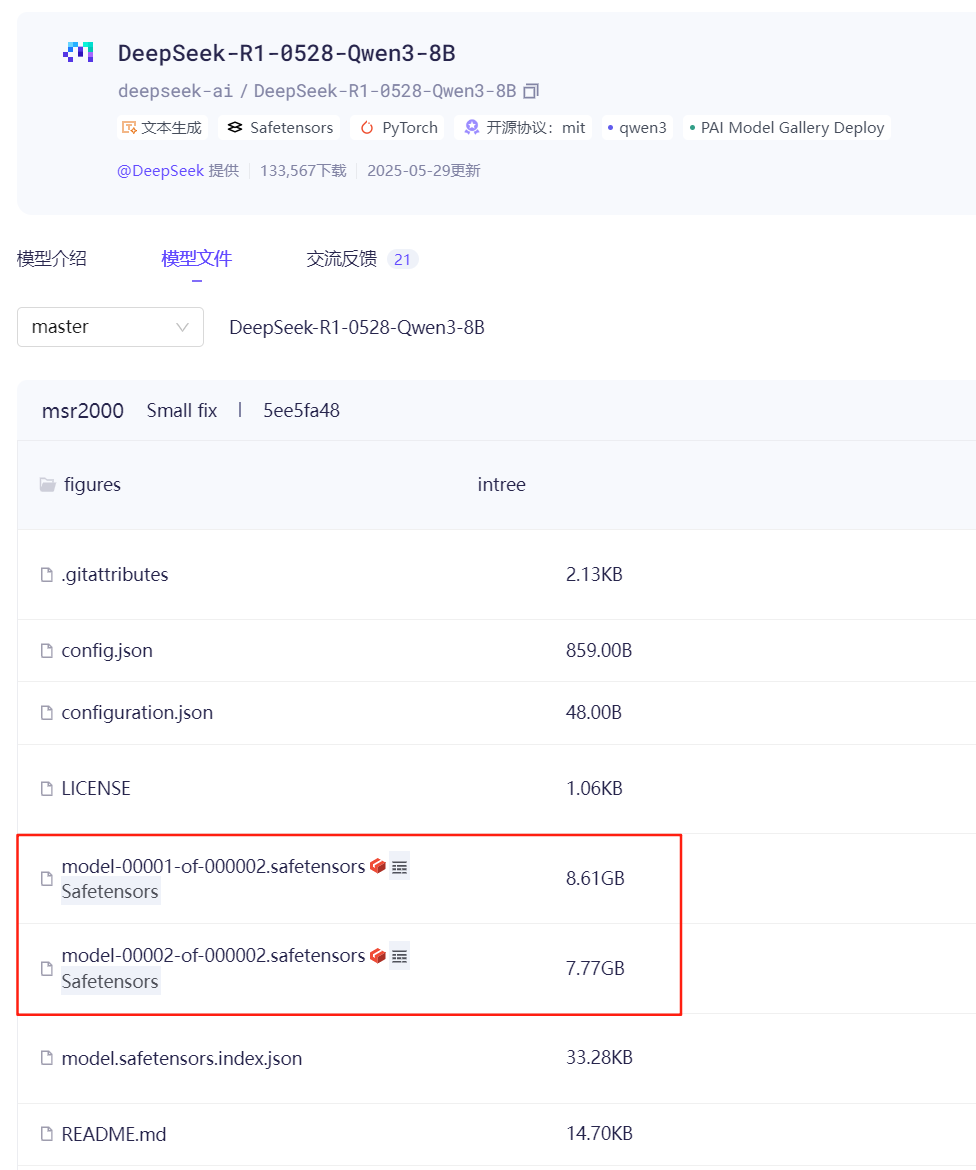
Task: Click the file icon for model-00001-of-000002.safetensors
Action: click(x=46, y=879)
